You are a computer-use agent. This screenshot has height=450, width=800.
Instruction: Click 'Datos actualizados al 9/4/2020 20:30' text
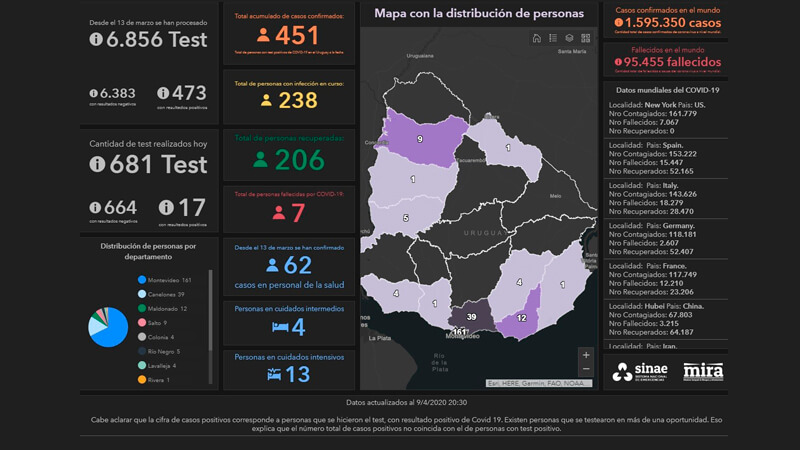tap(407, 403)
